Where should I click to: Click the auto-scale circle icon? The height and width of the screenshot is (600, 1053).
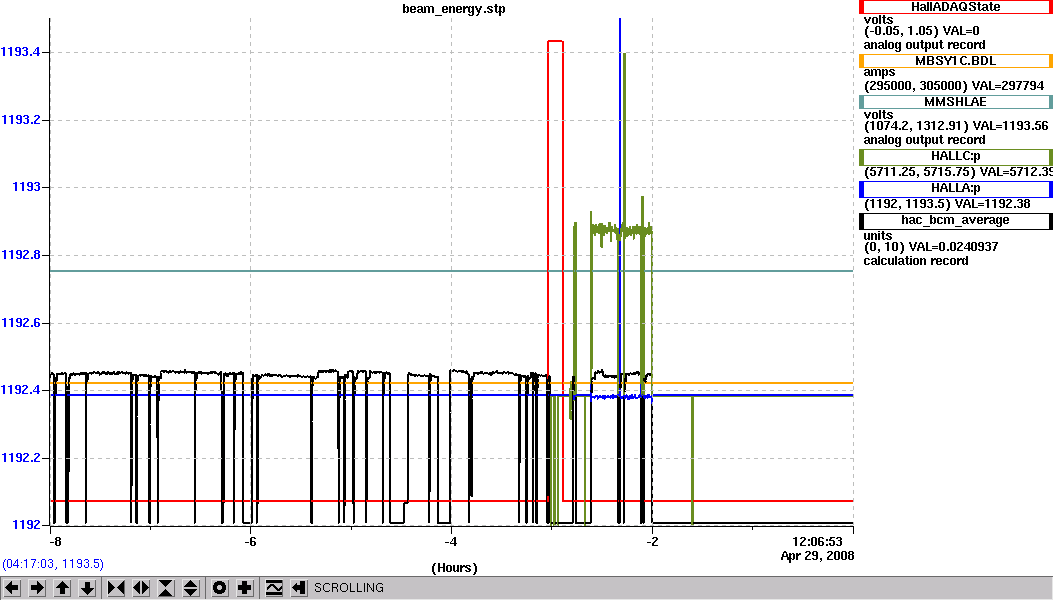click(220, 589)
